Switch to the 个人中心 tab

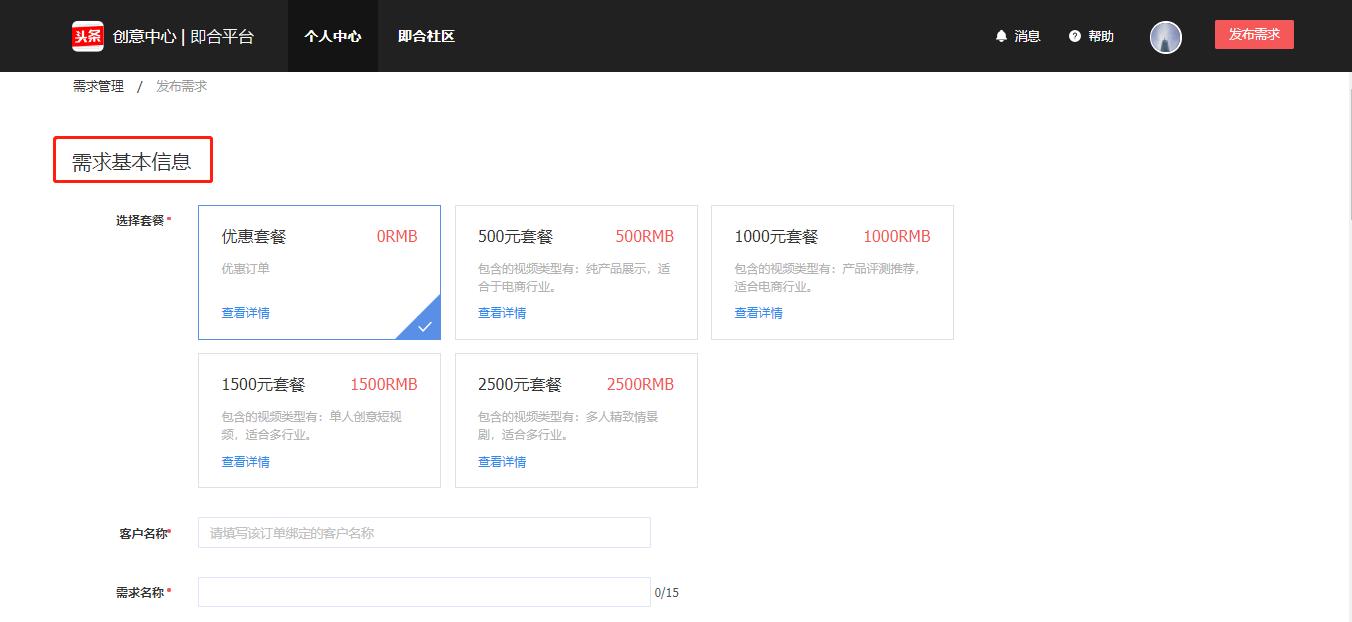pyautogui.click(x=332, y=36)
